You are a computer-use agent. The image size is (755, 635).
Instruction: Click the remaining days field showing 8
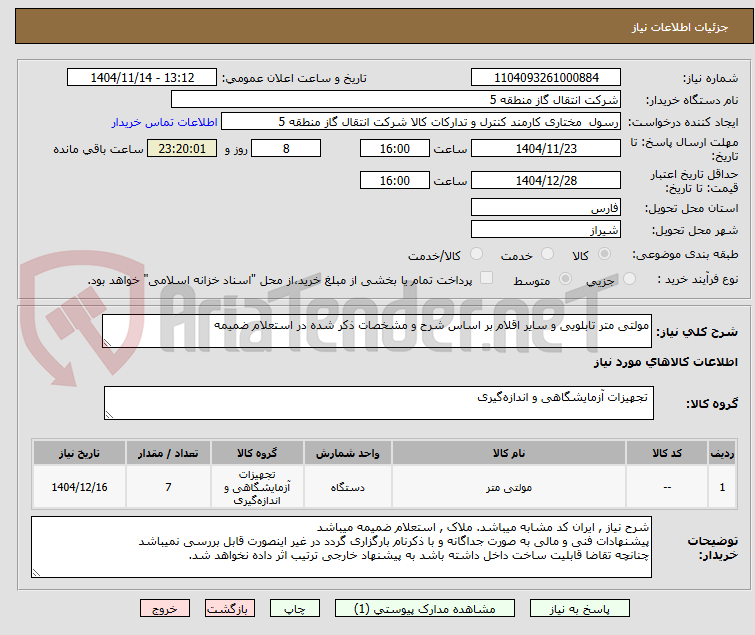click(x=286, y=148)
